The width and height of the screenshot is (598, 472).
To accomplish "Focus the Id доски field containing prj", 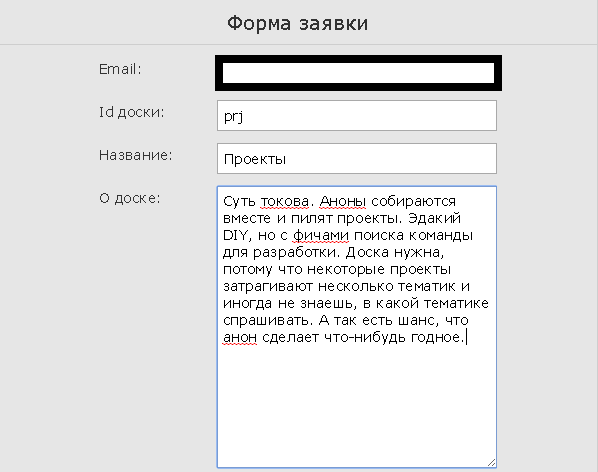I will (357, 116).
